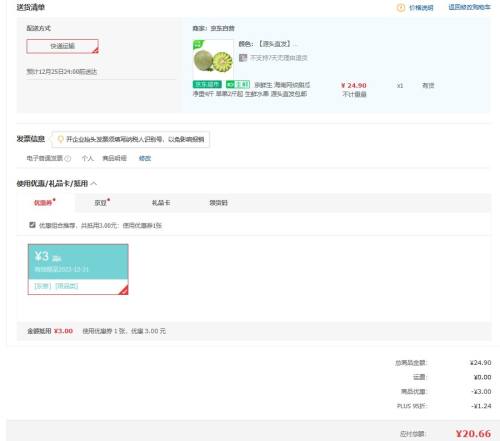Viewport: 500px width, 441px height.
Task: Click the clock icon beside 价格说明
Action: coord(401,8)
